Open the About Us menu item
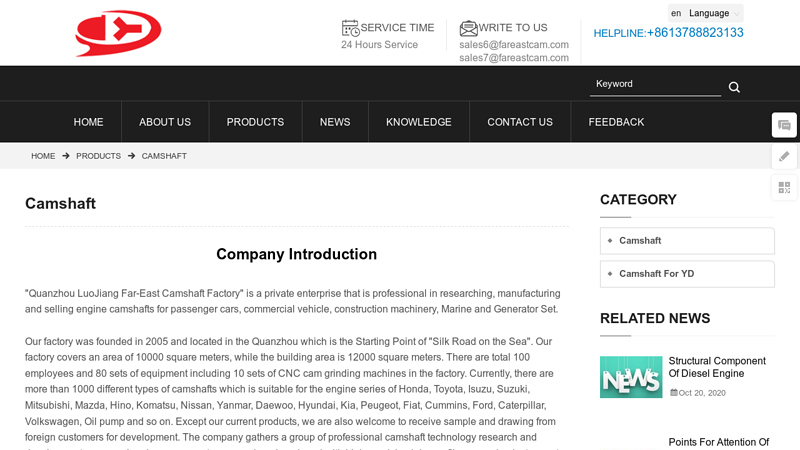 coord(165,122)
